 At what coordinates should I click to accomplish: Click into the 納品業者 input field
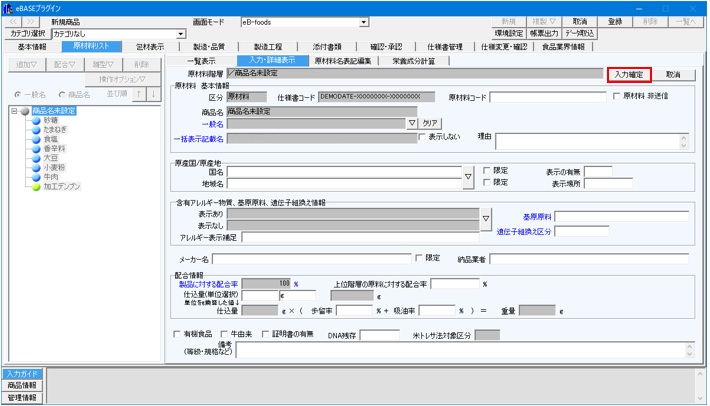(589, 259)
